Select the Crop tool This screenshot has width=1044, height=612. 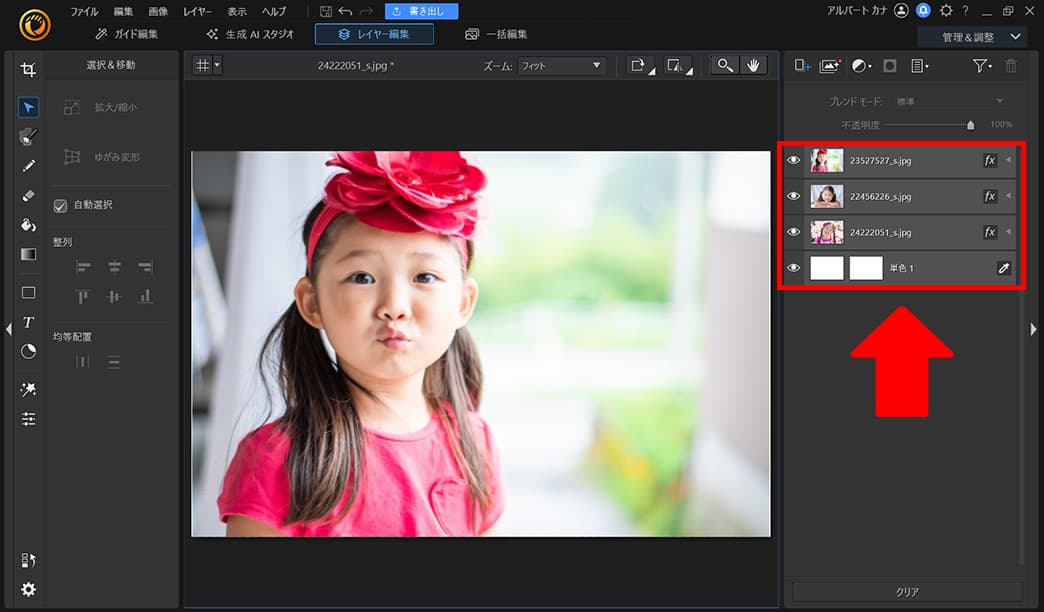[x=28, y=68]
